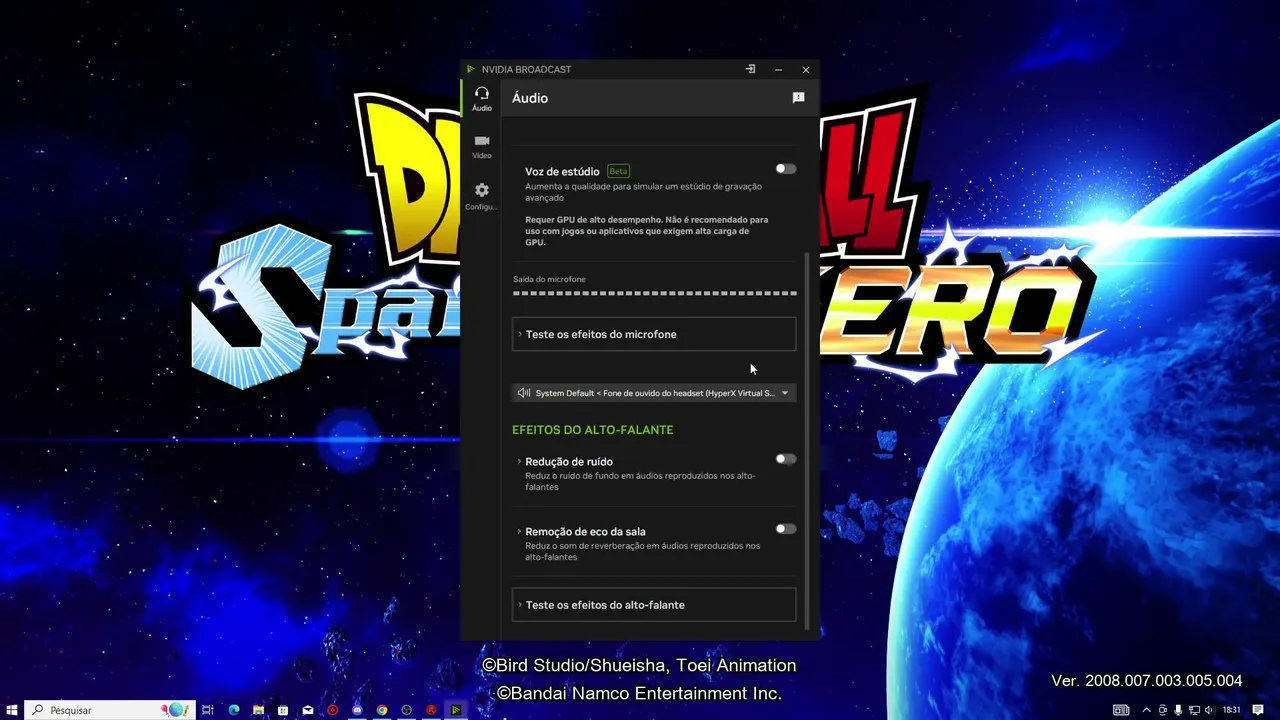Open the volume tray icon
Screen dimensions: 1280x720
click(1210, 710)
